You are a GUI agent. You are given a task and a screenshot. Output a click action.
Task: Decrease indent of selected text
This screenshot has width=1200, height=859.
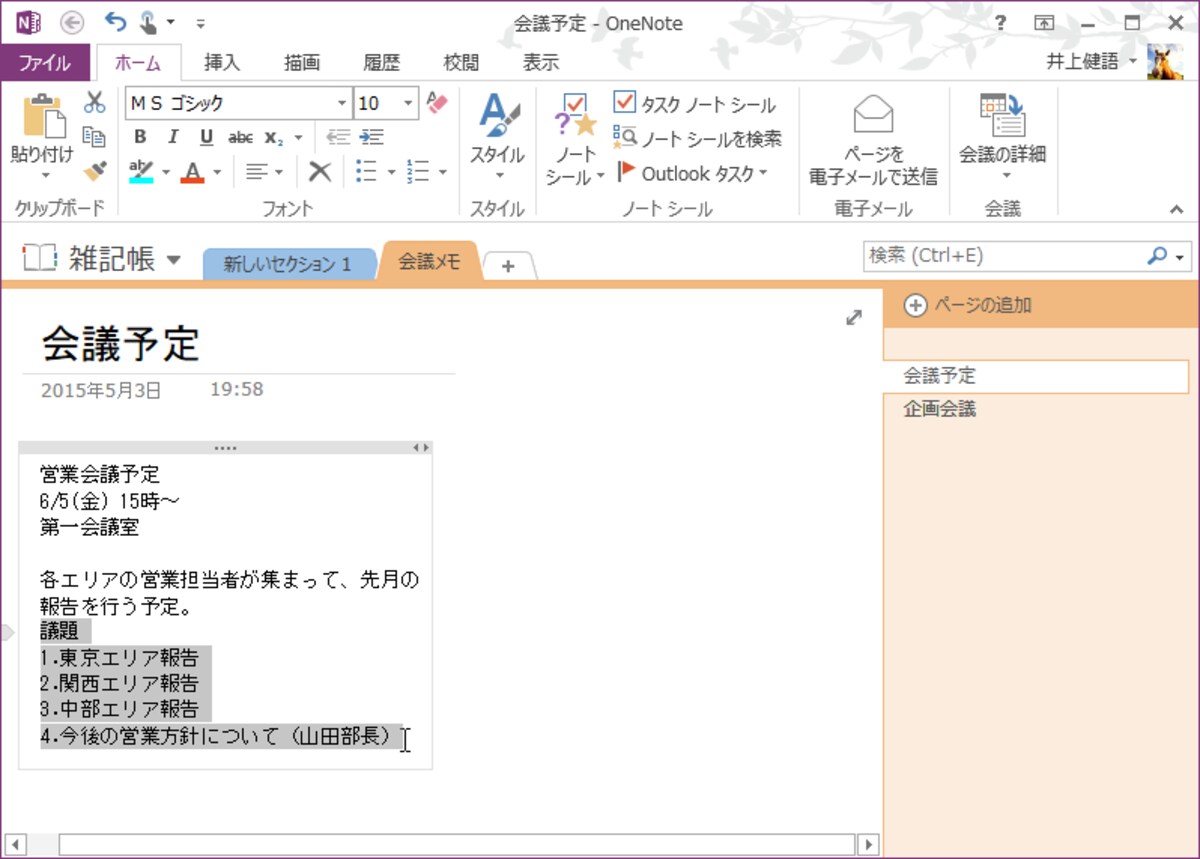coord(338,138)
